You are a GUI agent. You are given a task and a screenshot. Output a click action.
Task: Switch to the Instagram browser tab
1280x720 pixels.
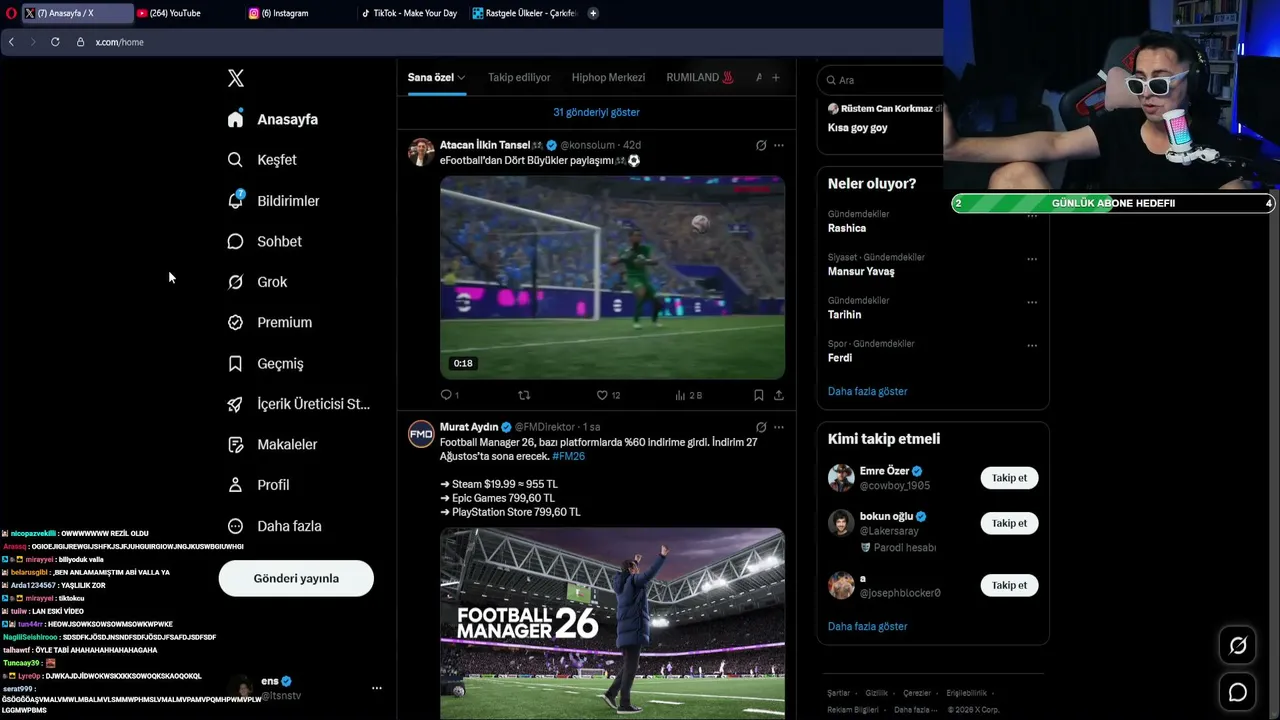tap(301, 13)
